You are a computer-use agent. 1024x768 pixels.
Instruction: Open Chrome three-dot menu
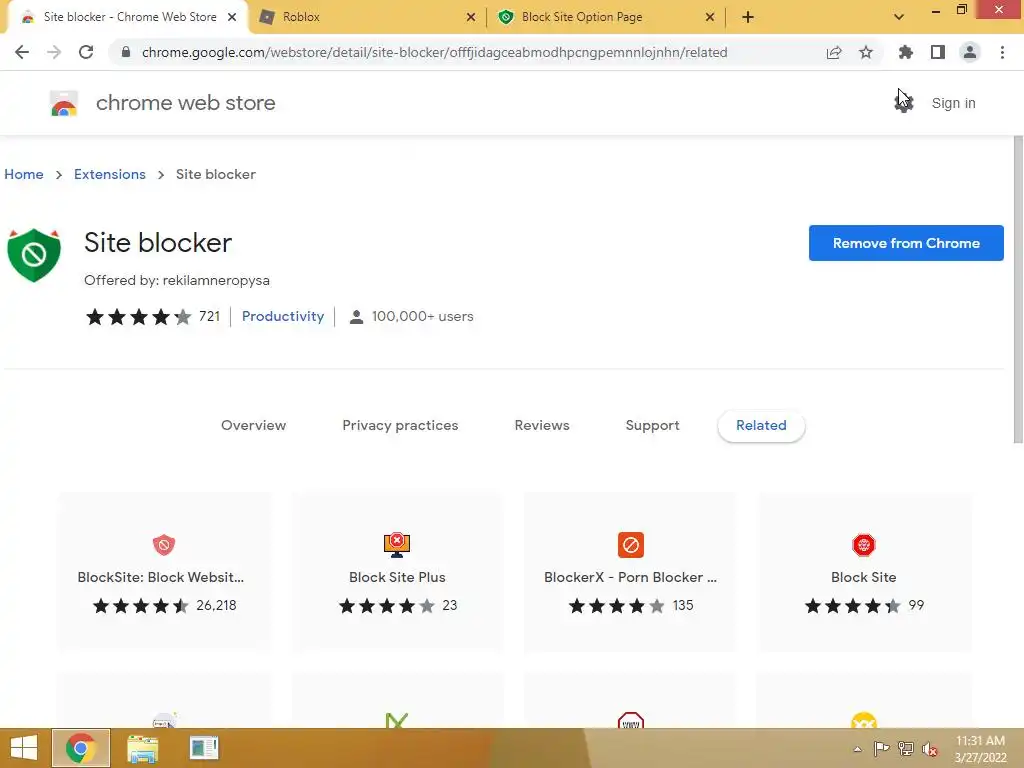coord(1002,52)
